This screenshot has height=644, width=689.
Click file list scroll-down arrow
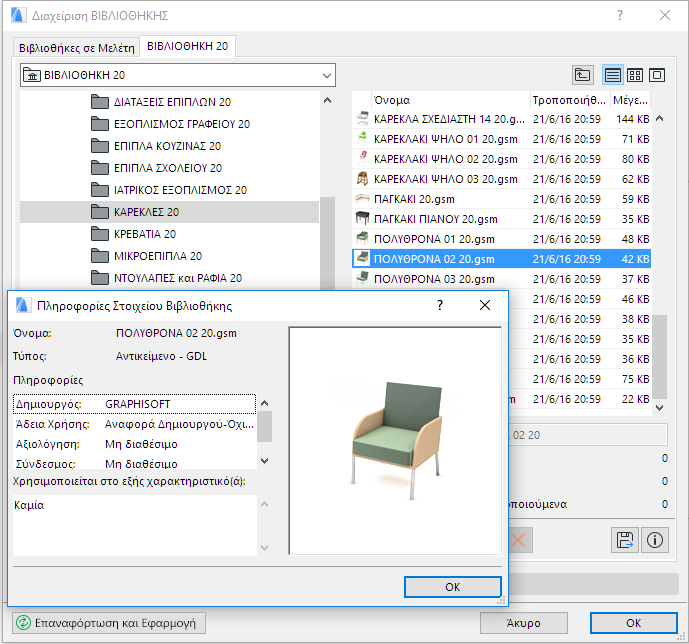pyautogui.click(x=660, y=408)
